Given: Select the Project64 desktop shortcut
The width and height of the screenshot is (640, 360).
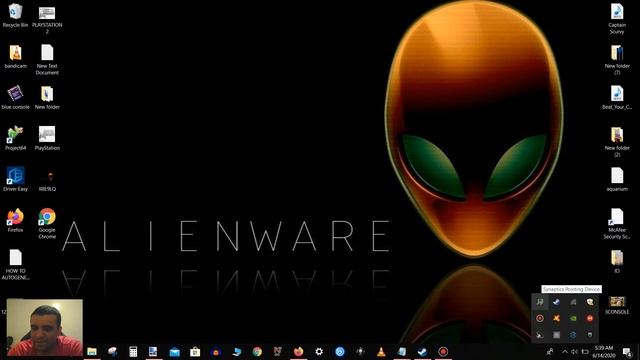Looking at the screenshot, I should click(15, 138).
